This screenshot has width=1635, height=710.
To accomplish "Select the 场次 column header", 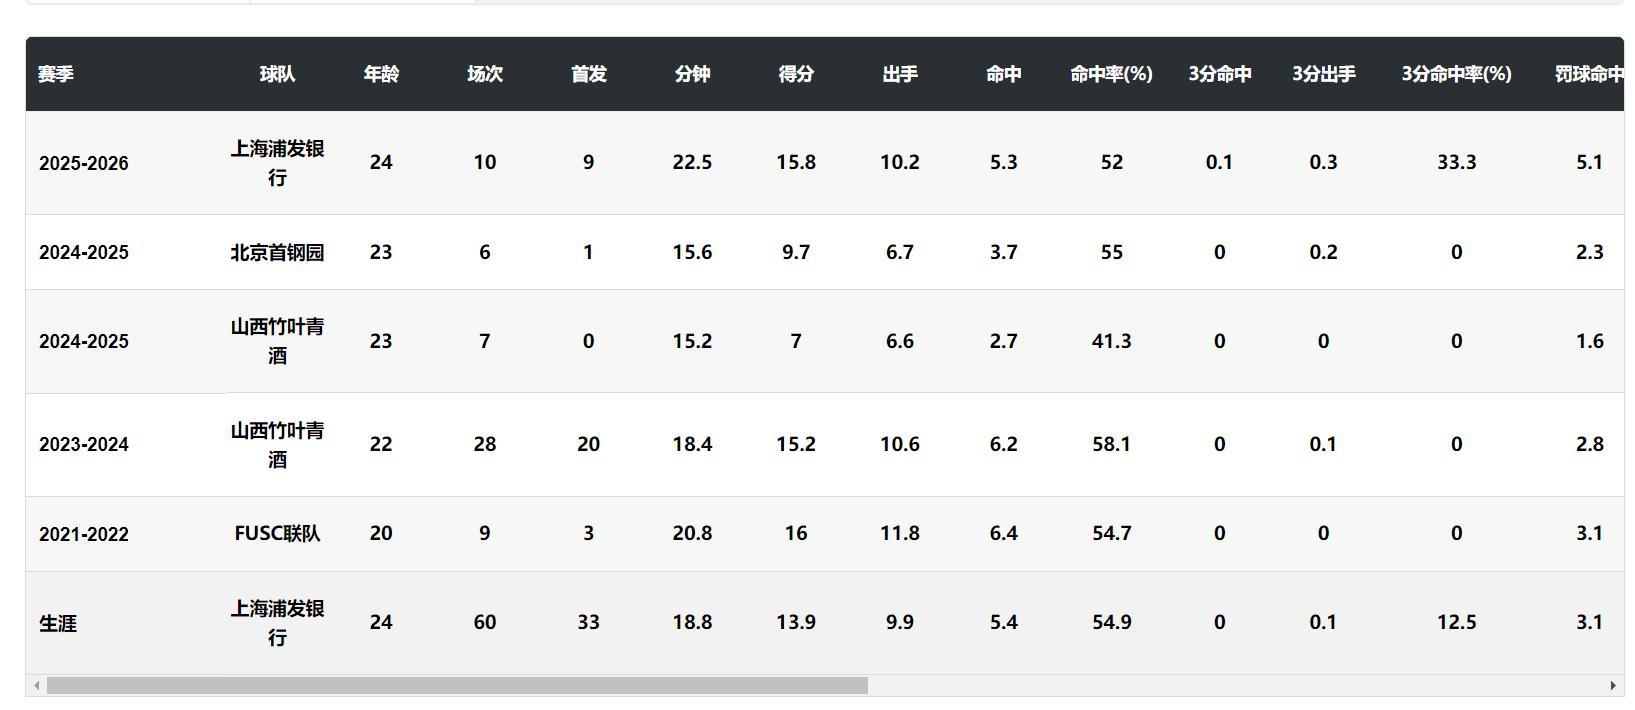I will [485, 74].
